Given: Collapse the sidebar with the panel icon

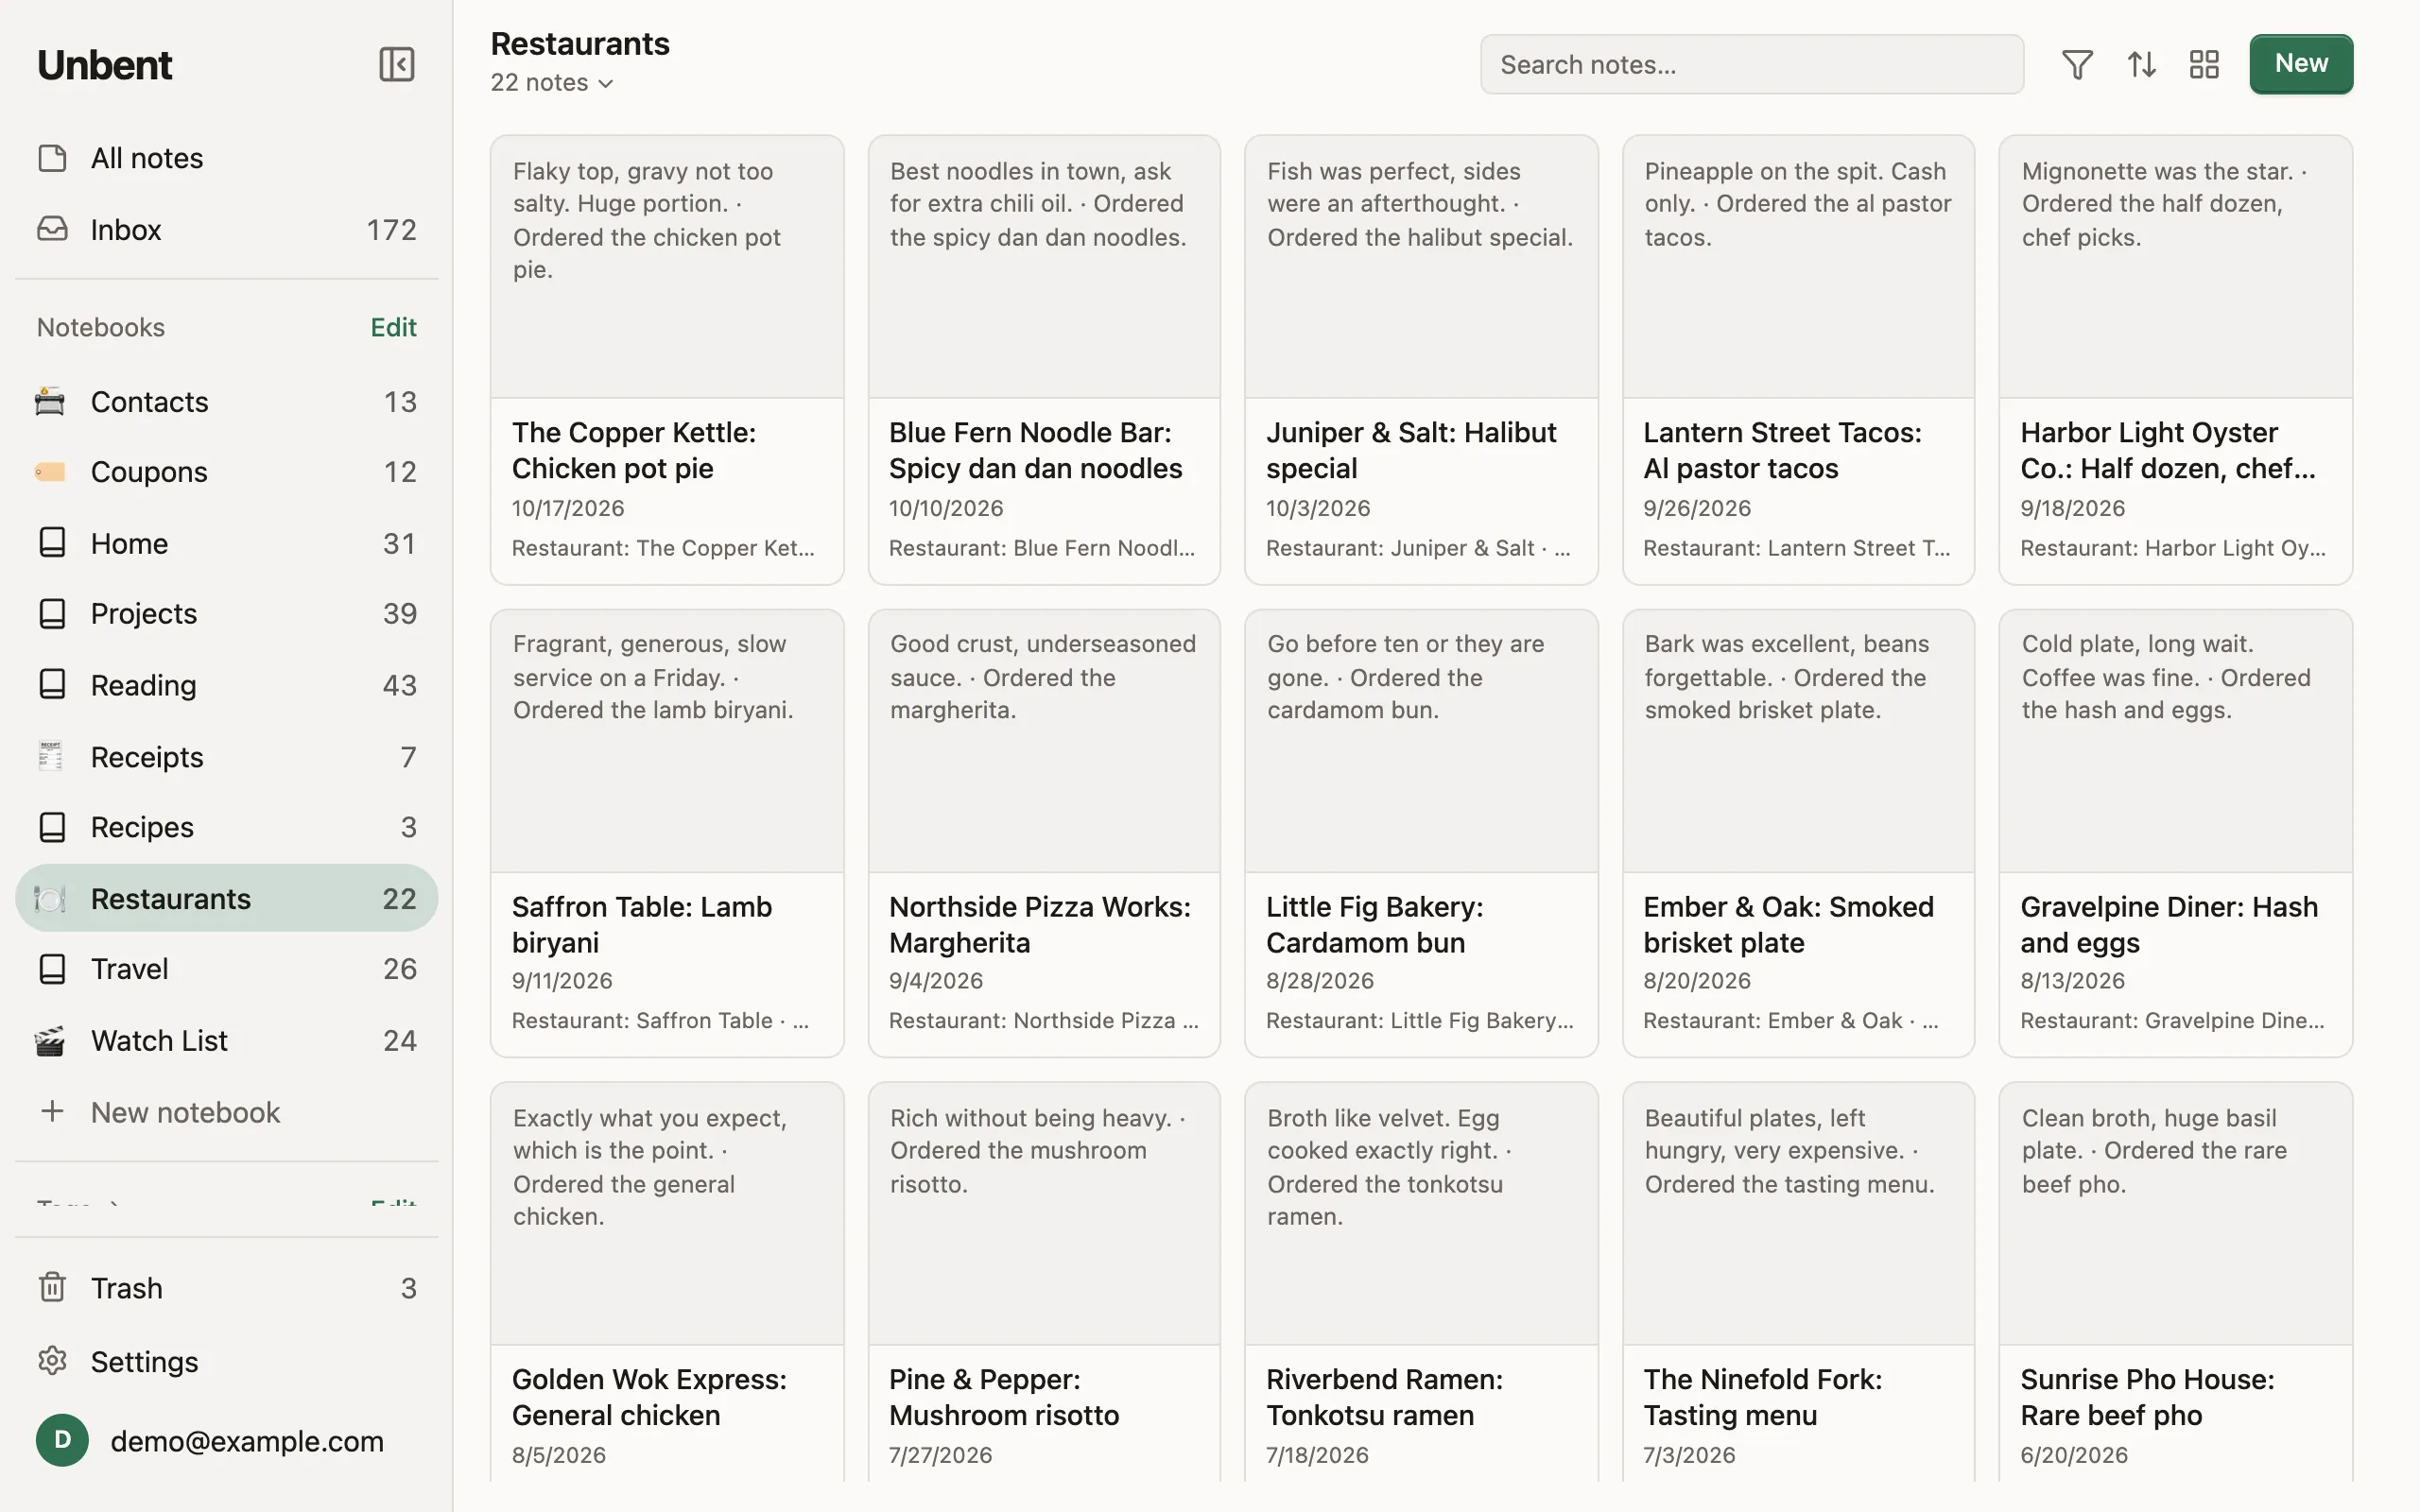Looking at the screenshot, I should point(396,65).
